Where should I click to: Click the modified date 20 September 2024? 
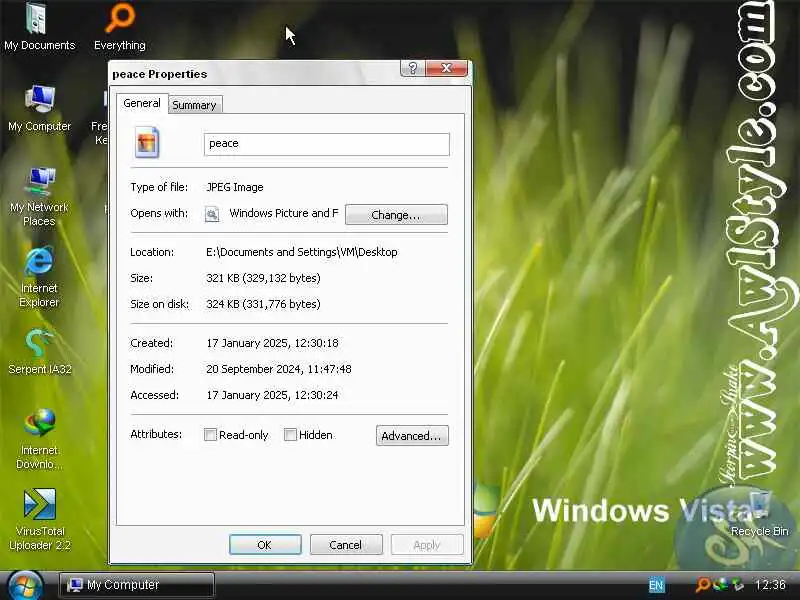(x=279, y=369)
